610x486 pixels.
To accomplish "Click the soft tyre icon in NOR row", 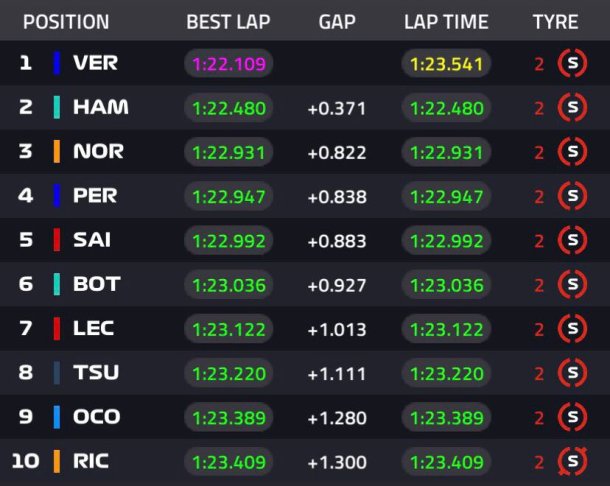I will pos(572,152).
